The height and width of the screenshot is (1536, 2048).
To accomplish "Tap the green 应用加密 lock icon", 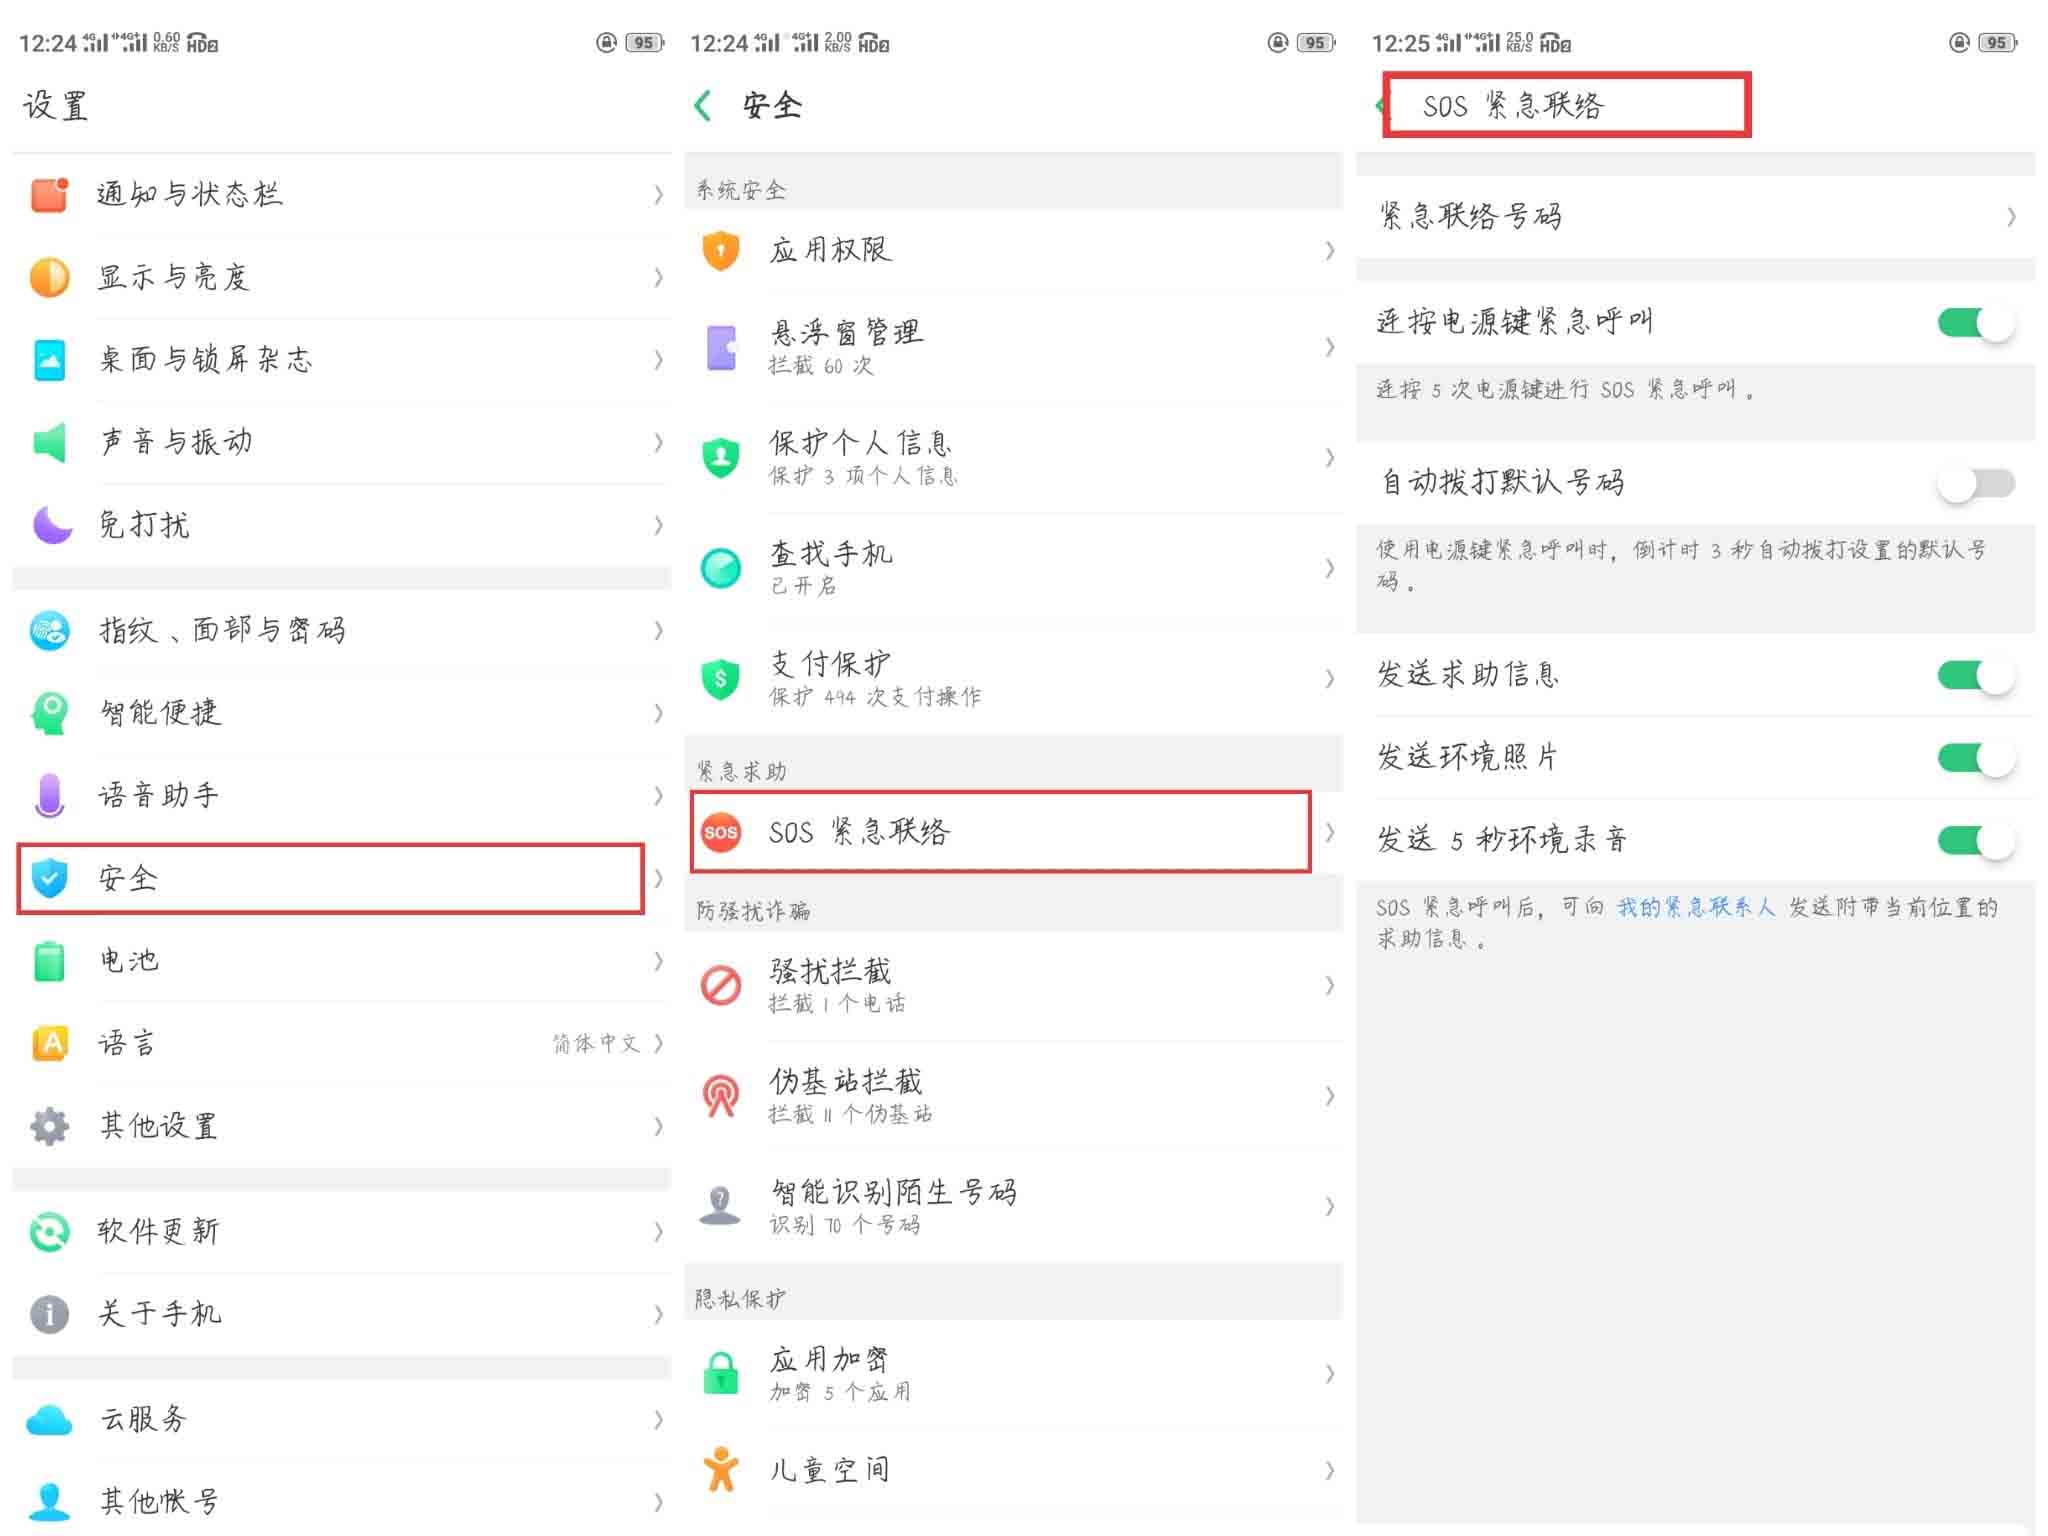I will pyautogui.click(x=720, y=1373).
